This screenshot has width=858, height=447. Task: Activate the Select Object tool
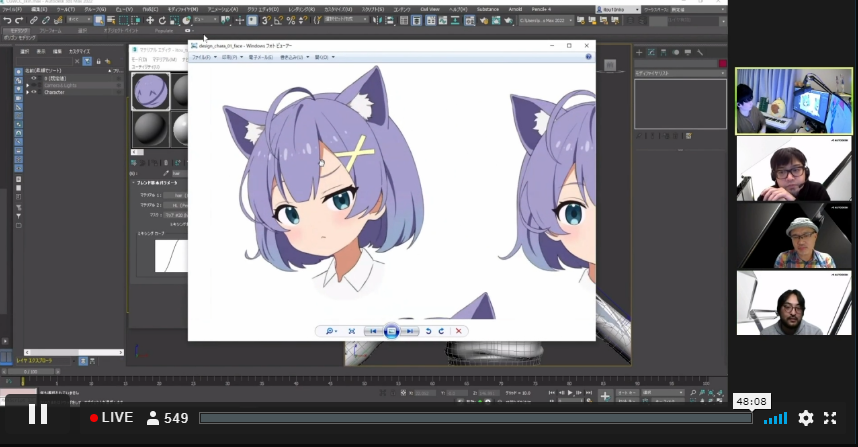99,20
